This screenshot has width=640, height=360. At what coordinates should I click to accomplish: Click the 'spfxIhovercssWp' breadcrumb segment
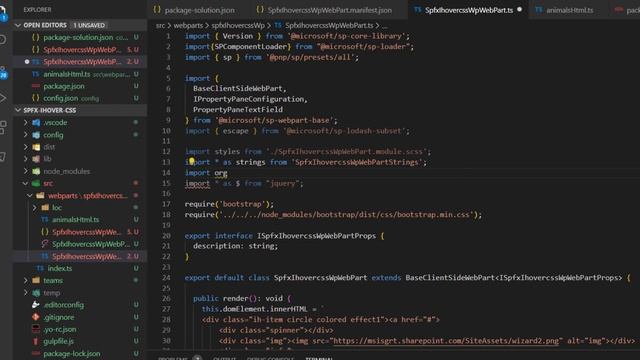[x=238, y=25]
